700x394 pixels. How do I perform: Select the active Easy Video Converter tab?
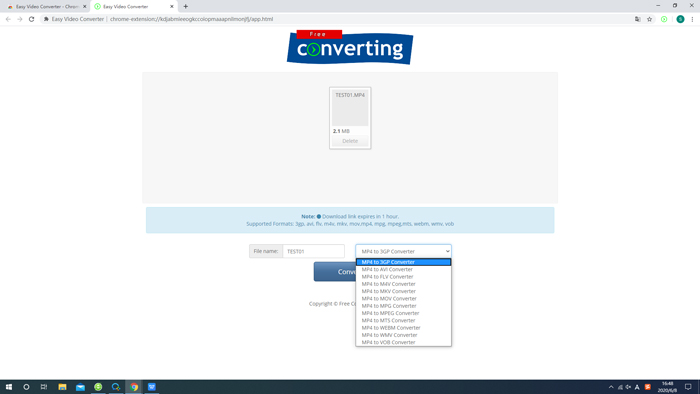133,7
